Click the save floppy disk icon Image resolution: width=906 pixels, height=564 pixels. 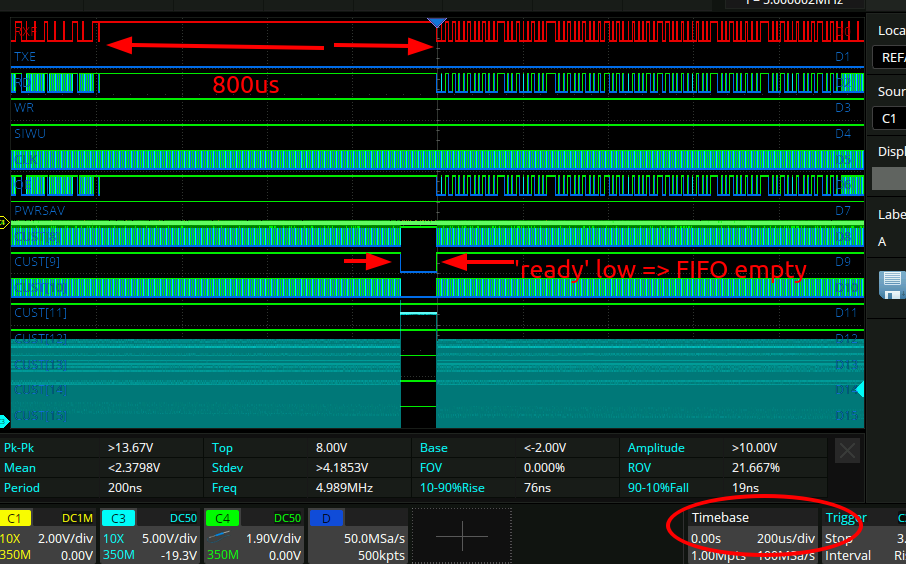[891, 285]
